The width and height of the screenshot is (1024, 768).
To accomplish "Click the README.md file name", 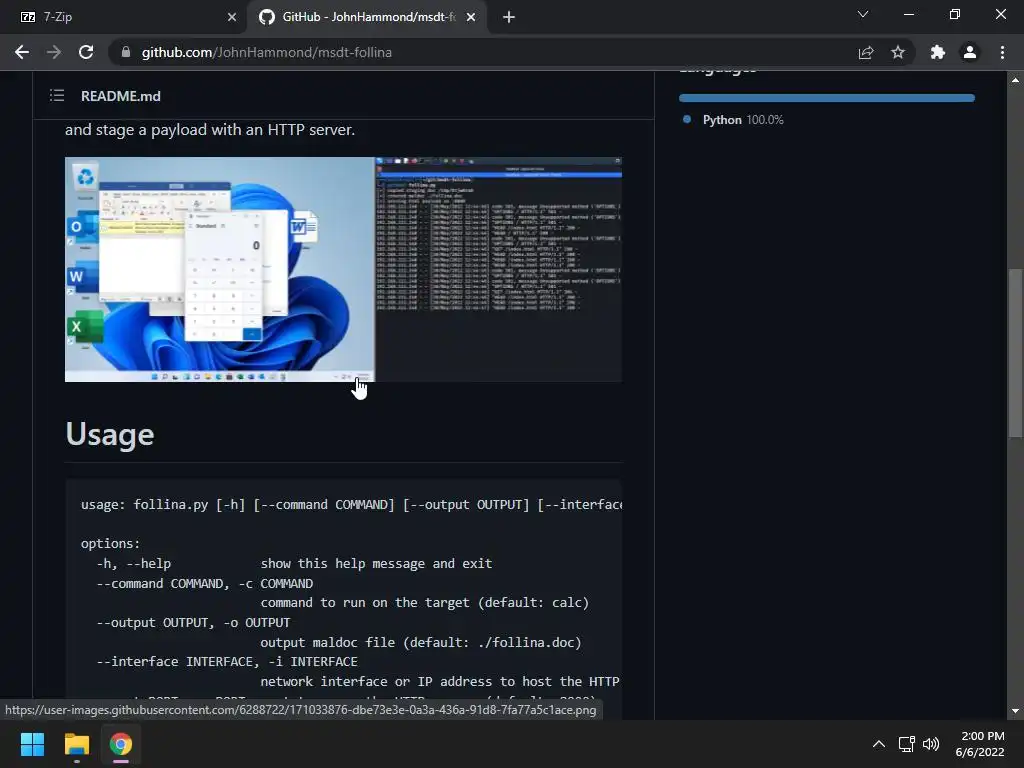I will coord(121,96).
